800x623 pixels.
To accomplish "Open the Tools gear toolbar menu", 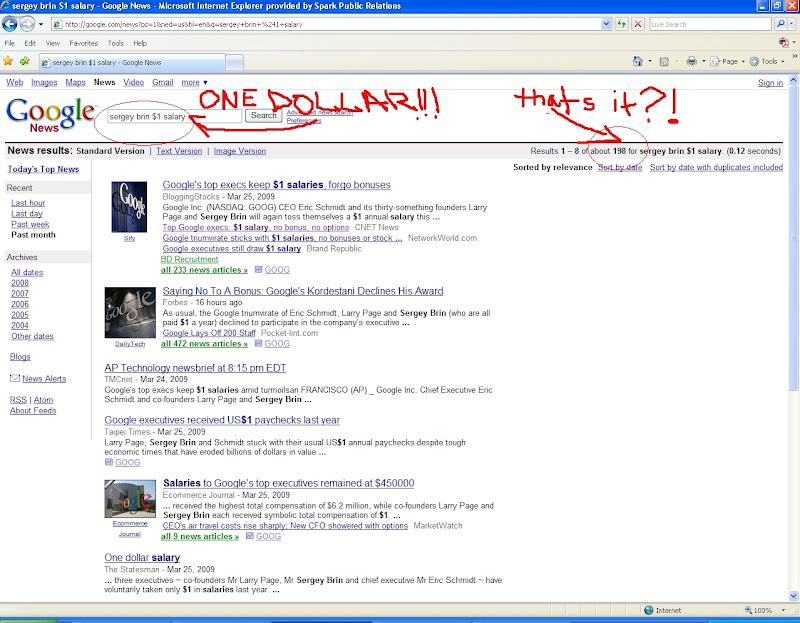I will [767, 61].
